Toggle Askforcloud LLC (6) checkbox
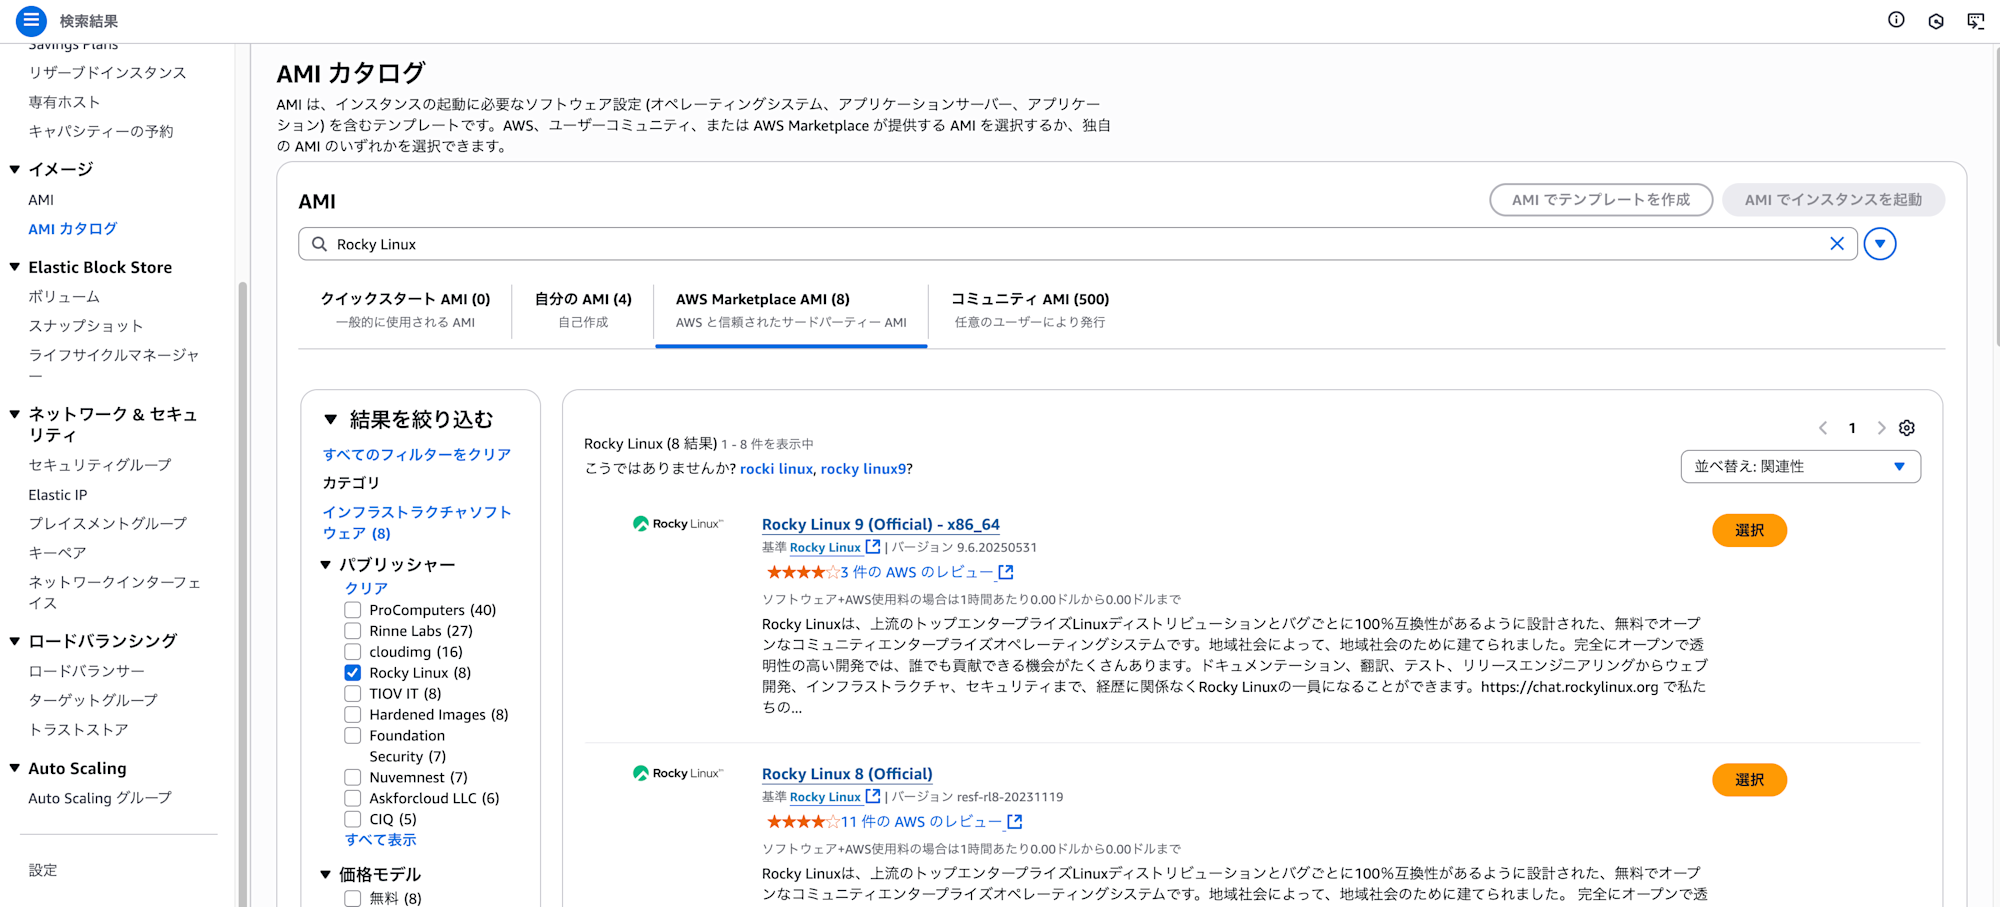 [x=353, y=798]
